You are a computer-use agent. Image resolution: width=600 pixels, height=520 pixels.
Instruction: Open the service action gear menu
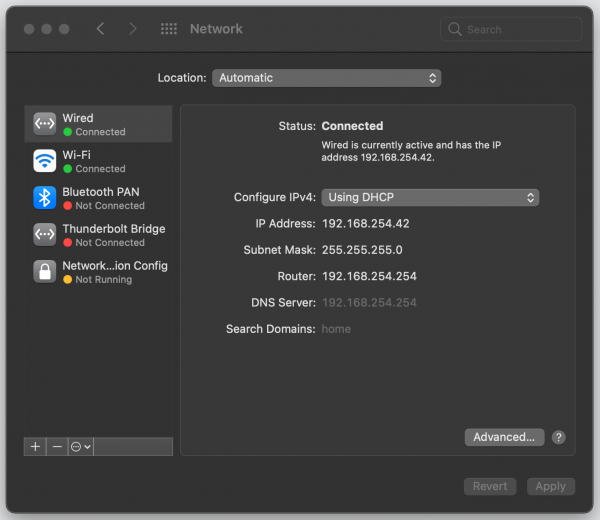click(81, 447)
